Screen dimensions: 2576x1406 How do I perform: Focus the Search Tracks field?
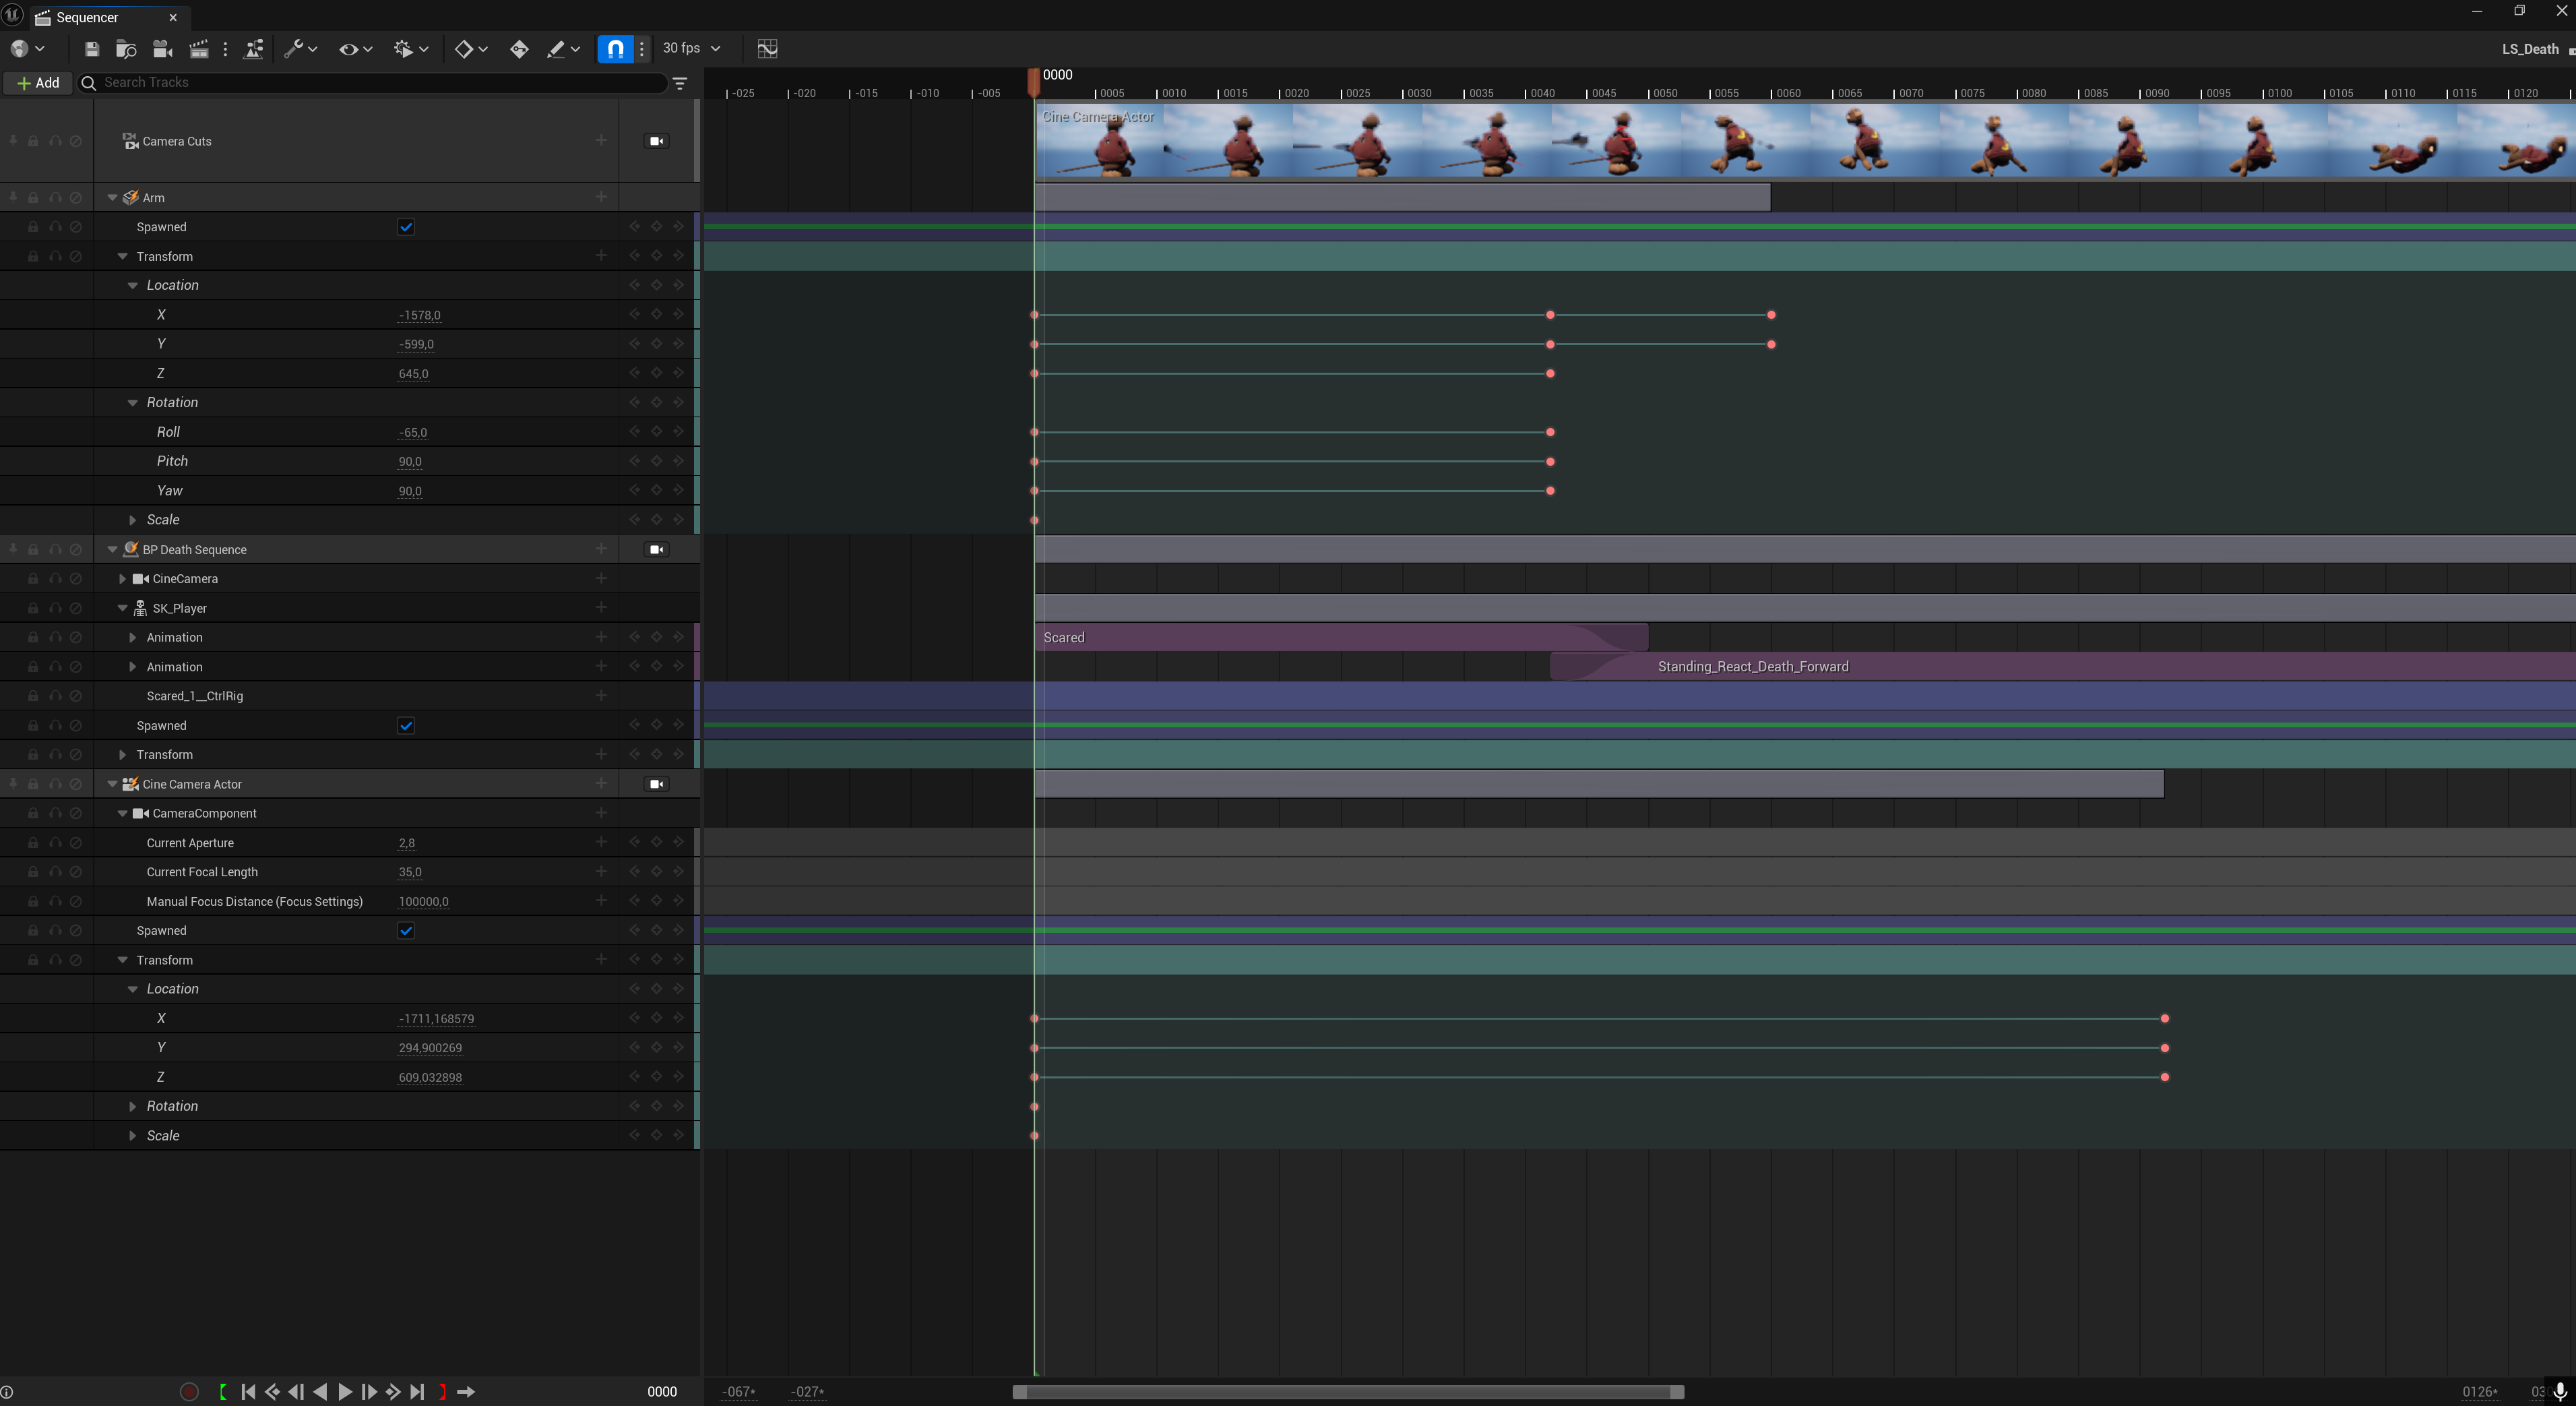click(372, 83)
